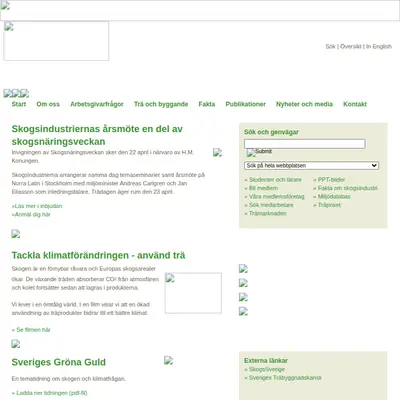Viewport: 400px width, 400px height.
Task: Click the Sök link in the header
Action: click(x=330, y=46)
